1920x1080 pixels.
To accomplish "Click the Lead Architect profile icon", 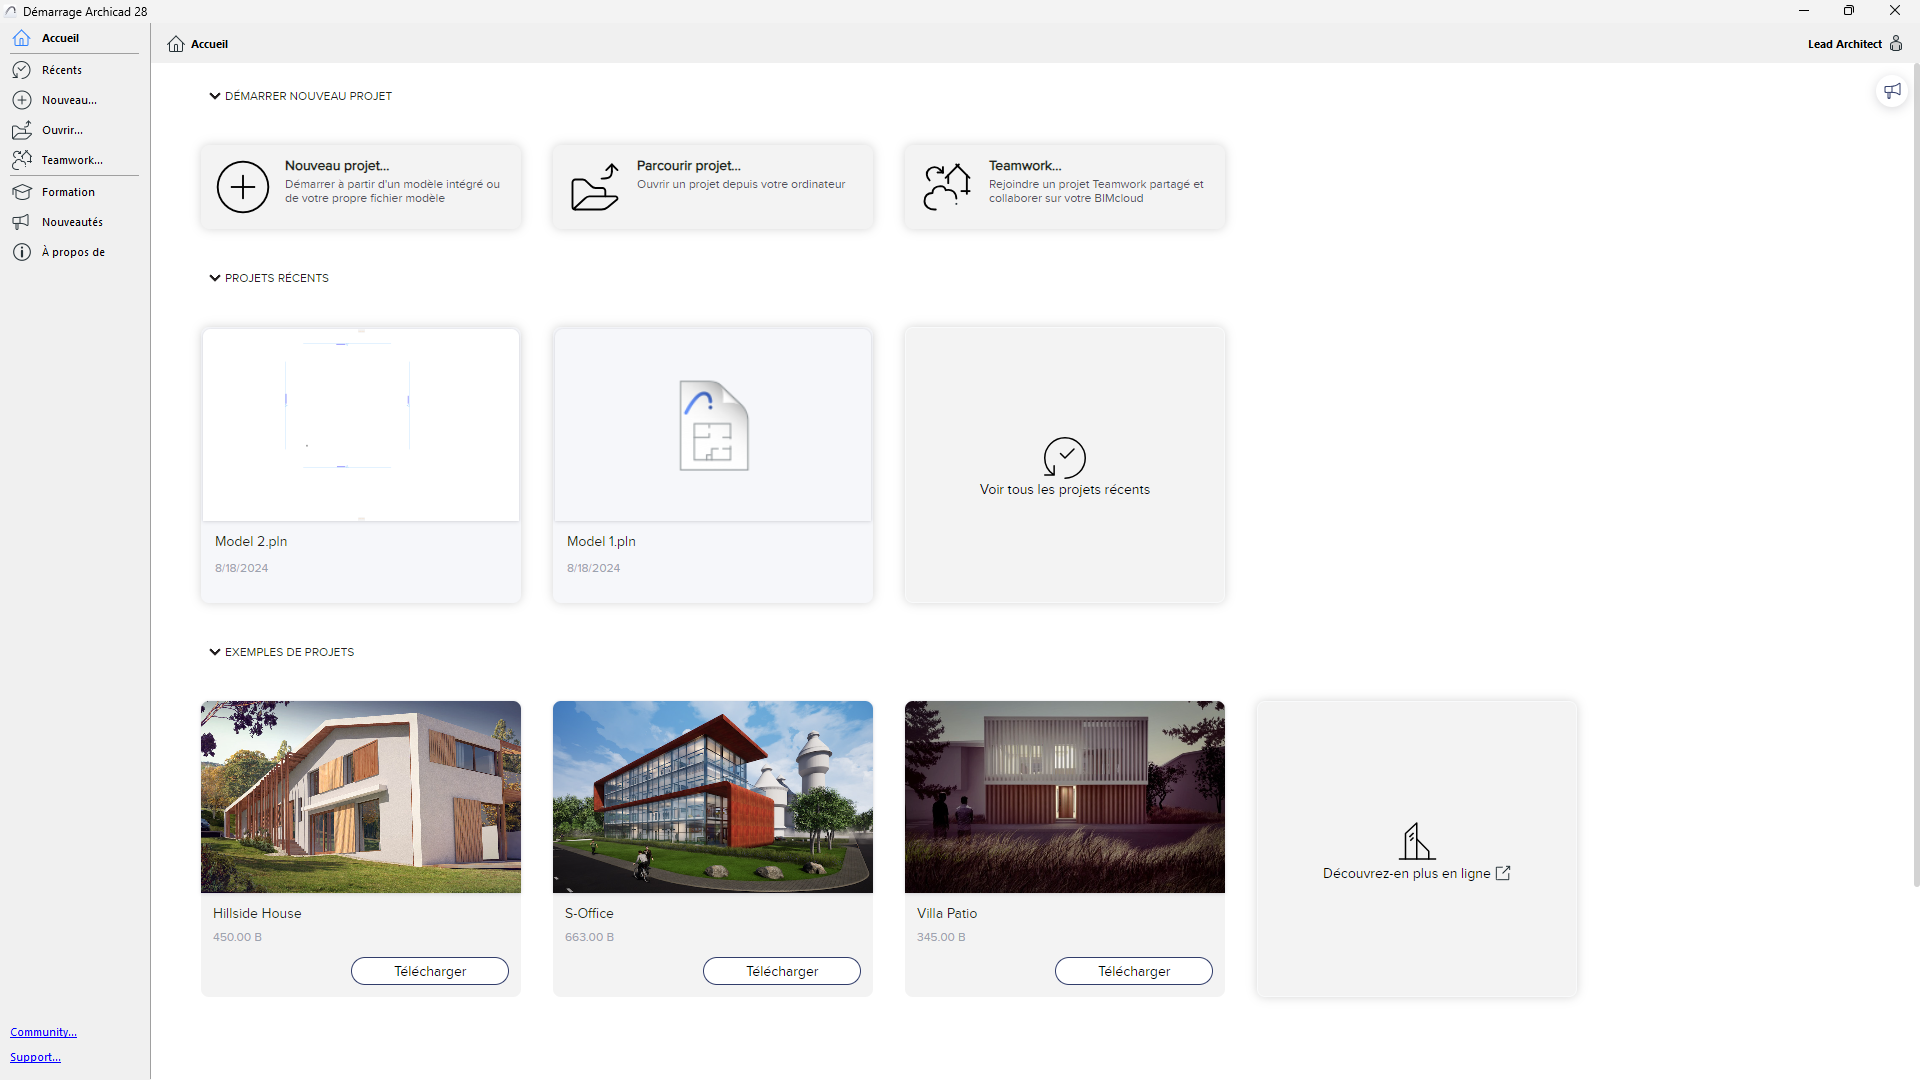I will [1896, 44].
